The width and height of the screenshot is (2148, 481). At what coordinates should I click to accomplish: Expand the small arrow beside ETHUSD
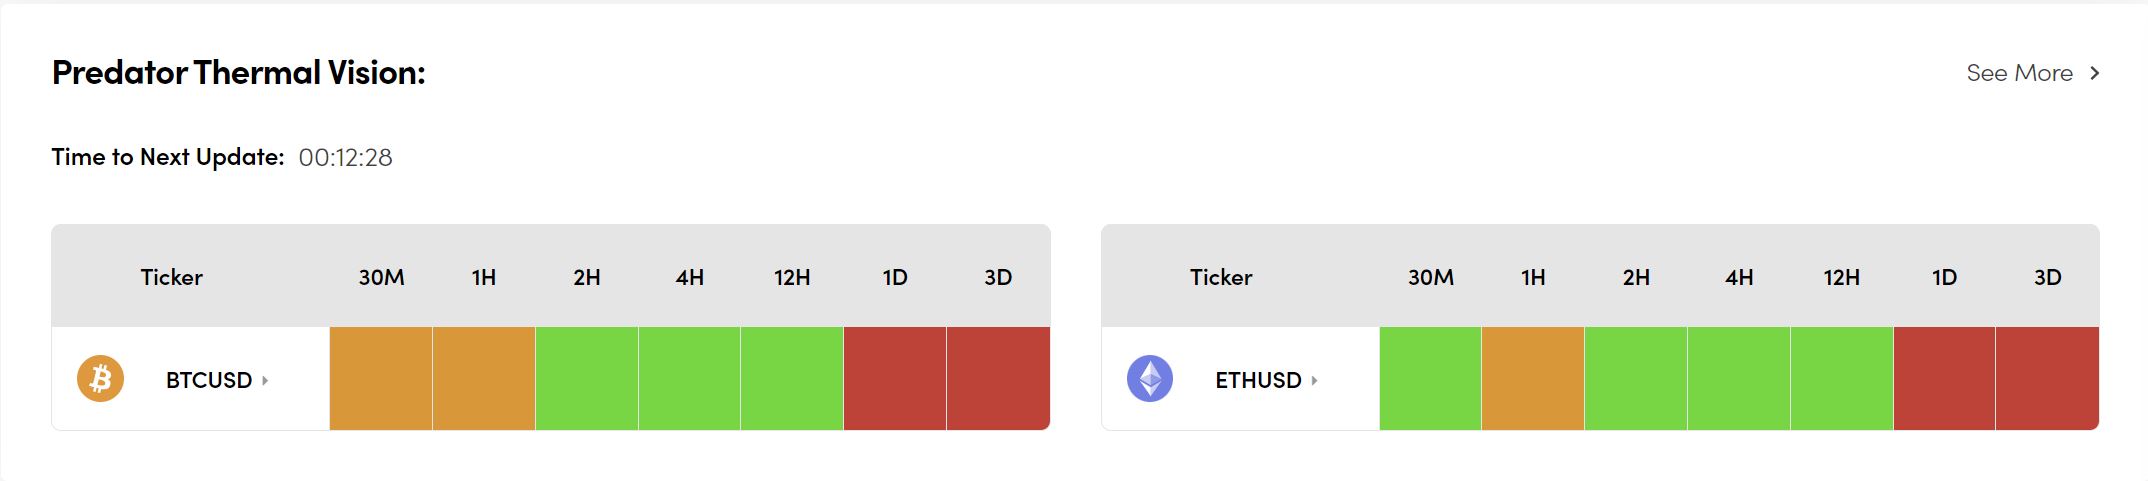tap(1314, 380)
